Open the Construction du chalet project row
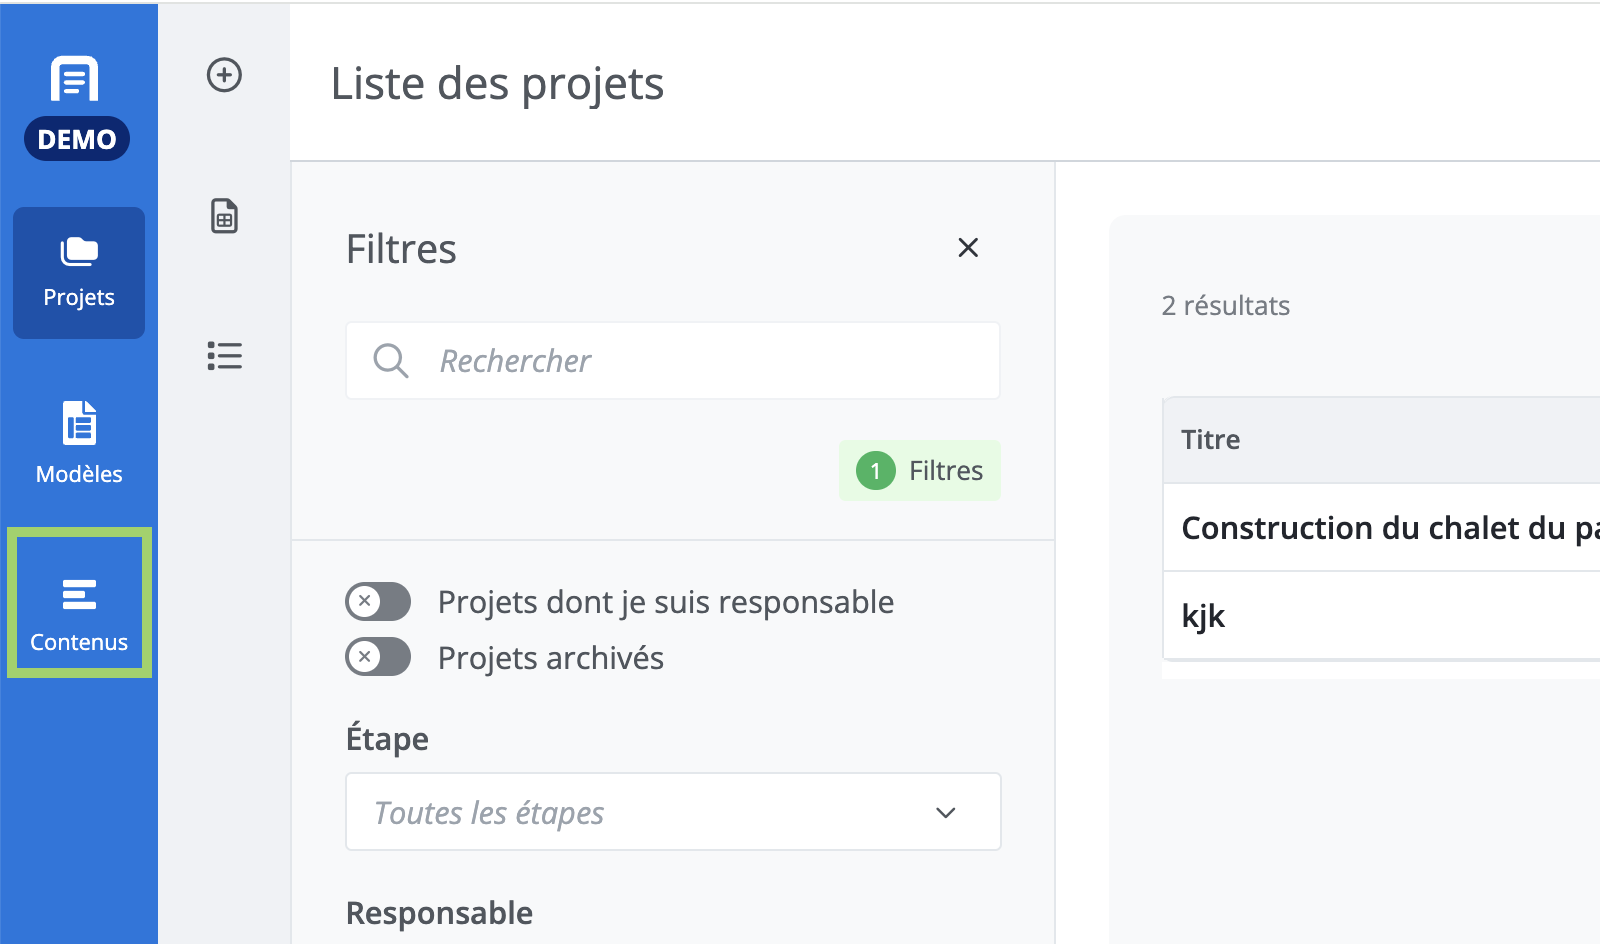This screenshot has width=1600, height=944. [1382, 528]
